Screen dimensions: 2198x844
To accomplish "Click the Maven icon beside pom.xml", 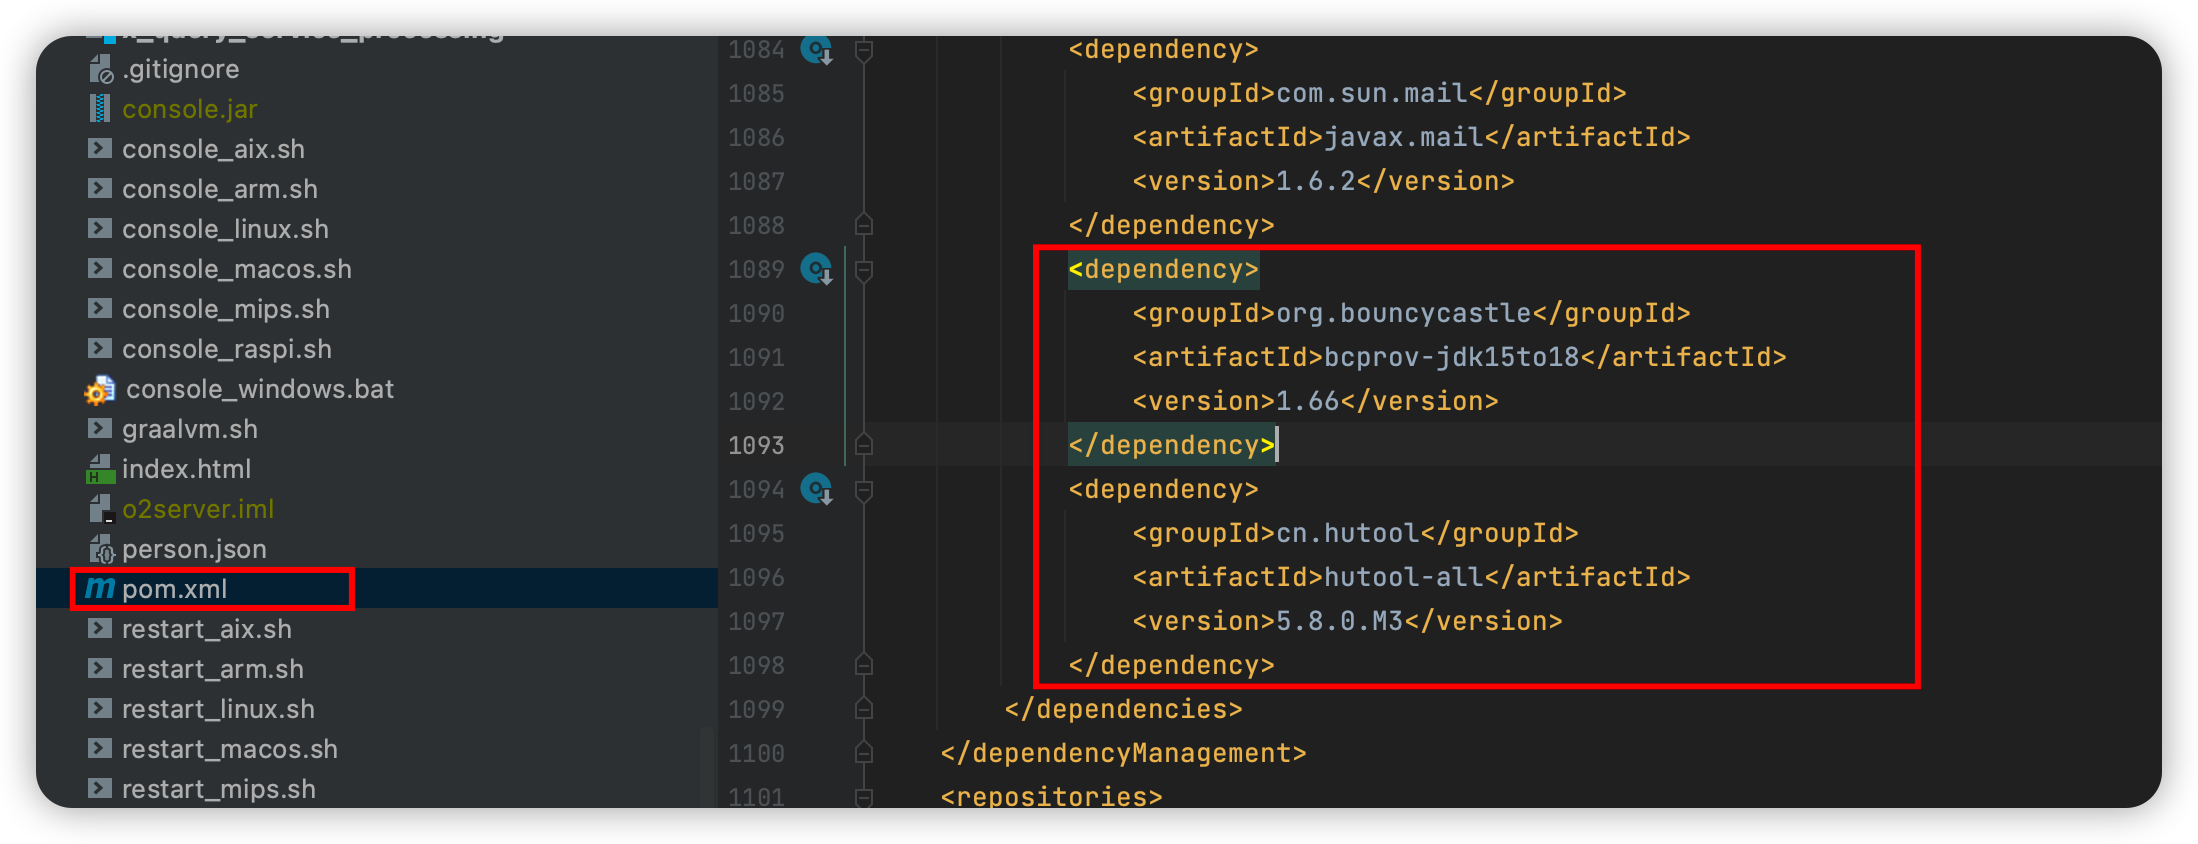I will (100, 589).
